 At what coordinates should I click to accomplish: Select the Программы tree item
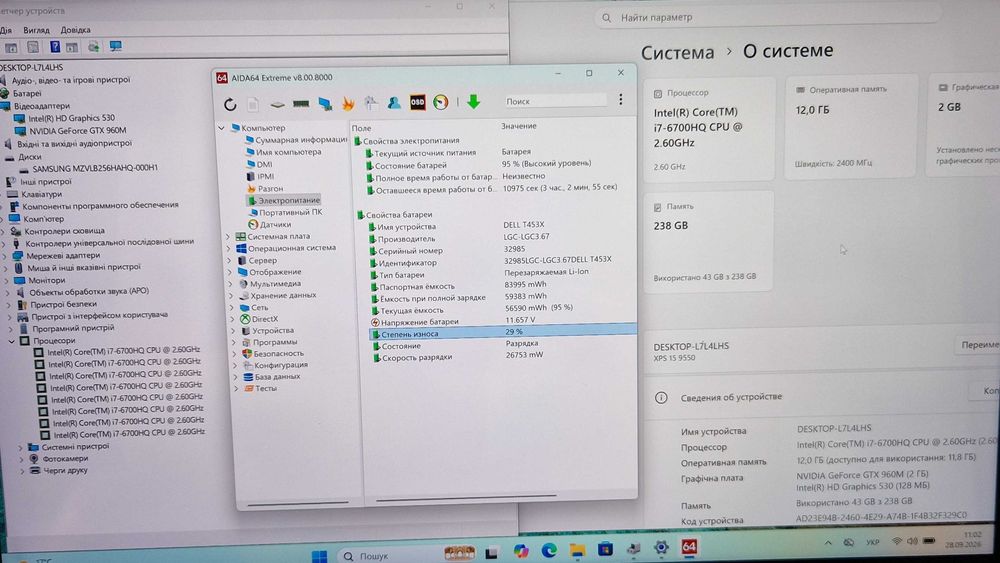(x=269, y=342)
